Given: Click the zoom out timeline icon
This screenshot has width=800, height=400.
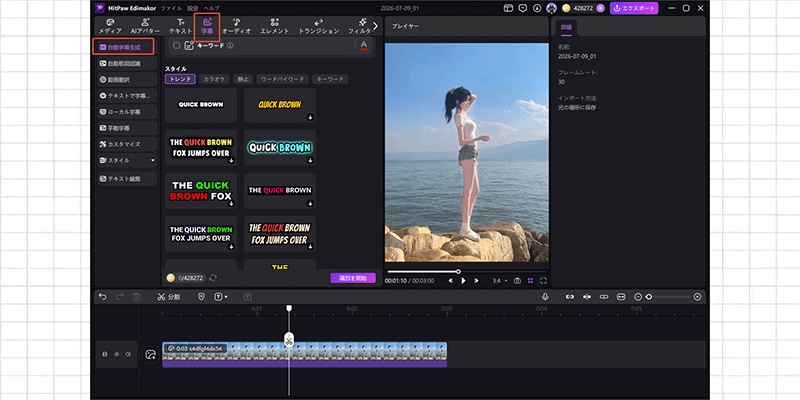Looking at the screenshot, I should coord(638,296).
